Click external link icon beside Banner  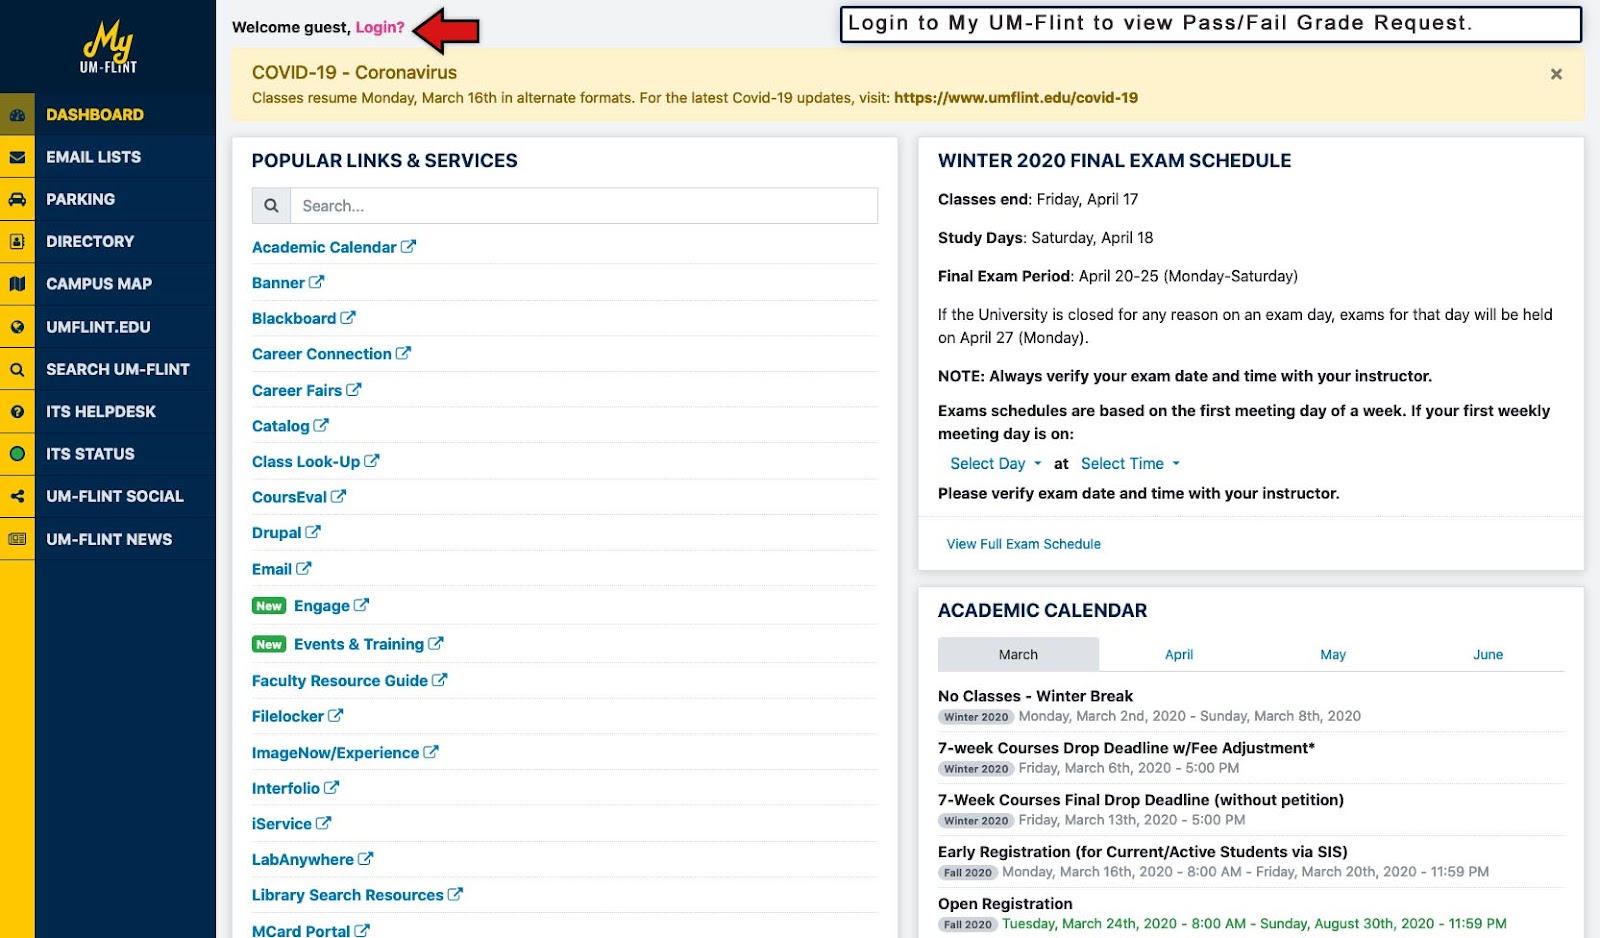pyautogui.click(x=316, y=282)
